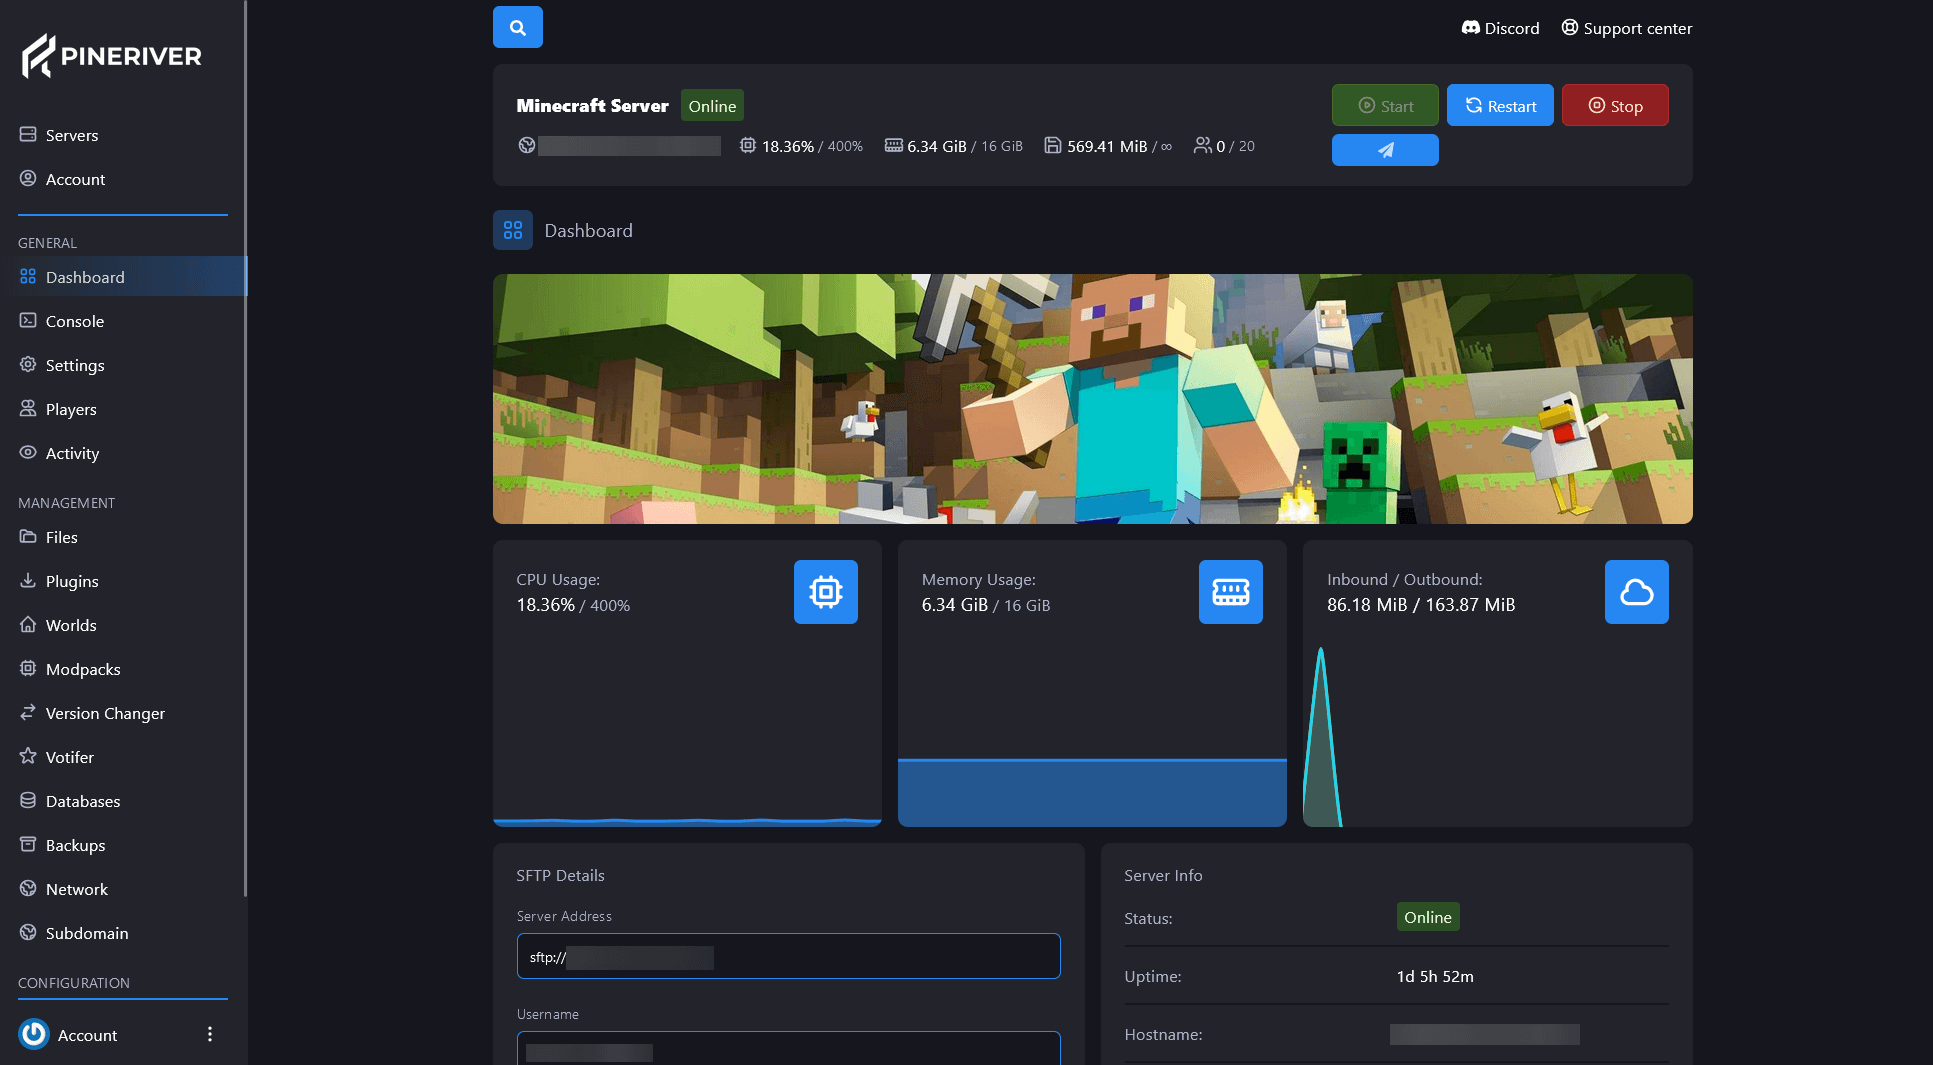Image resolution: width=1933 pixels, height=1065 pixels.
Task: Click the 86.18 MiB / 163.87 MiB value
Action: 1421,605
